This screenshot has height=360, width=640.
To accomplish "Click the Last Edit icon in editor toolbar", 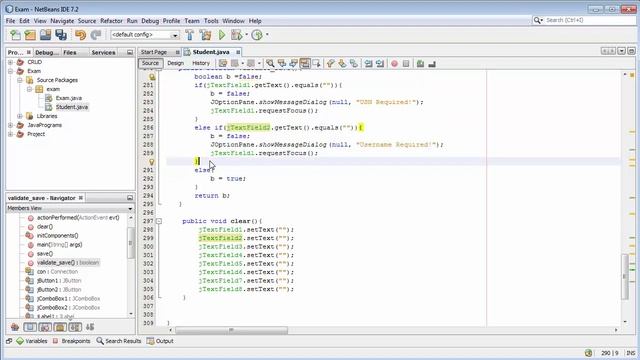I will 223,63.
